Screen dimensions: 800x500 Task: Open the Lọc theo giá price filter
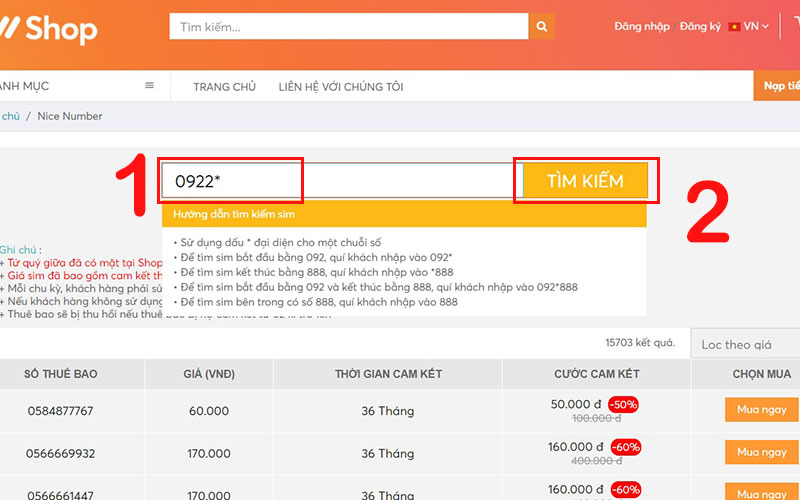click(x=745, y=344)
